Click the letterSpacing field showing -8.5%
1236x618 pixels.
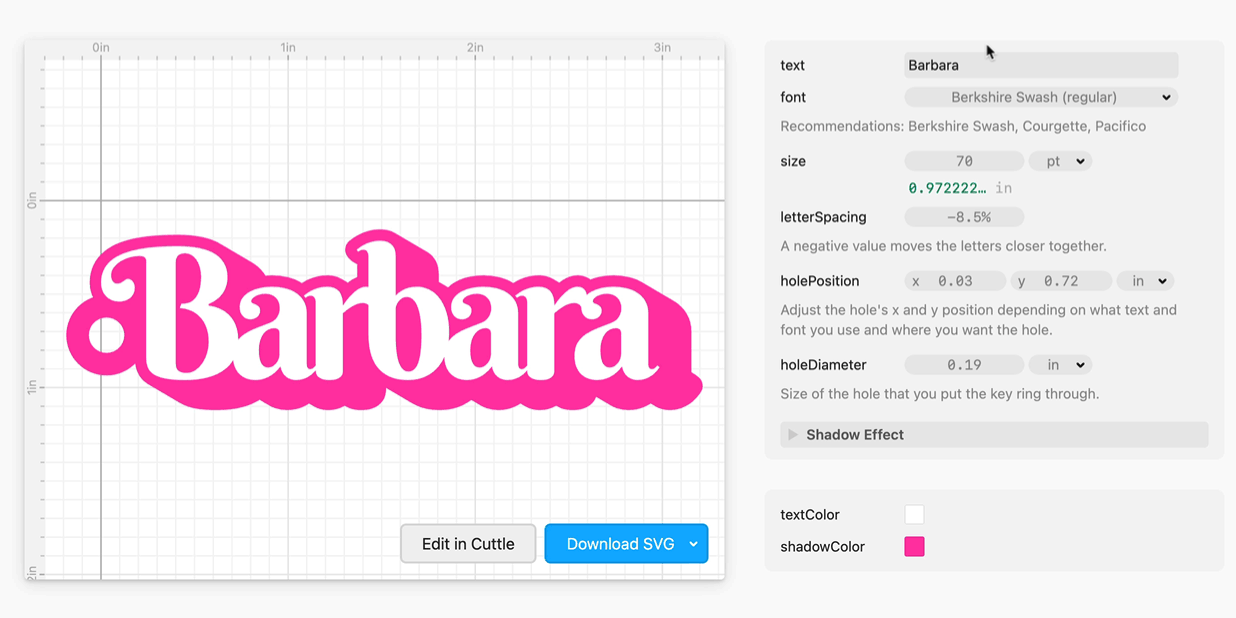(x=963, y=217)
